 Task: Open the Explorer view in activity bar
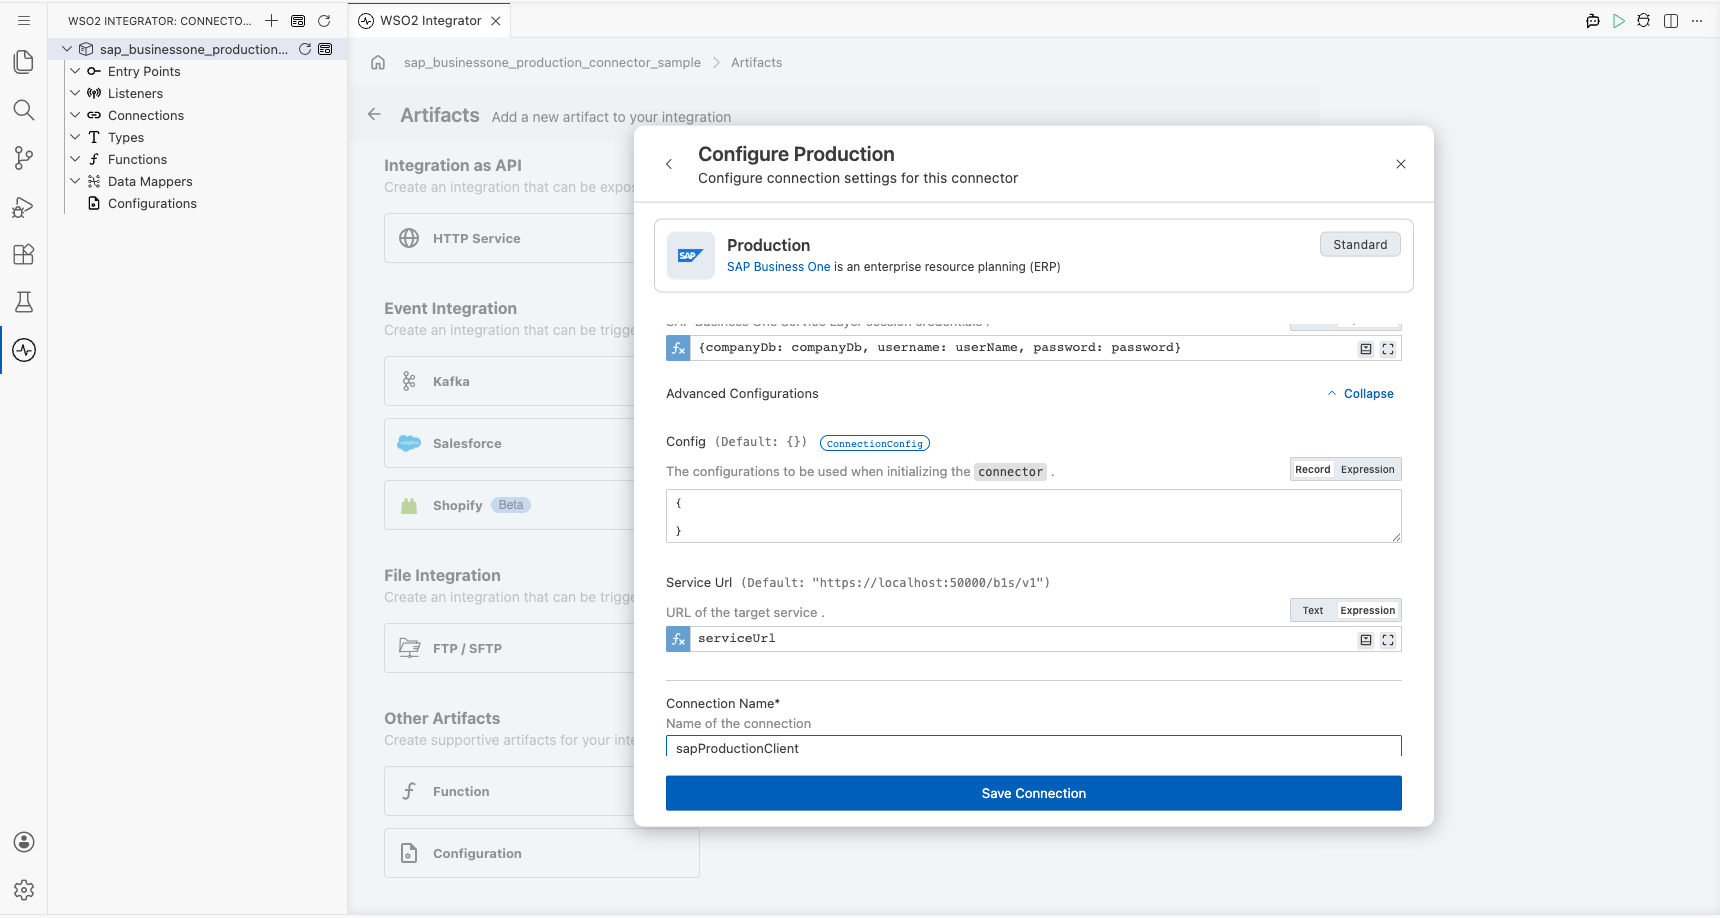point(24,62)
